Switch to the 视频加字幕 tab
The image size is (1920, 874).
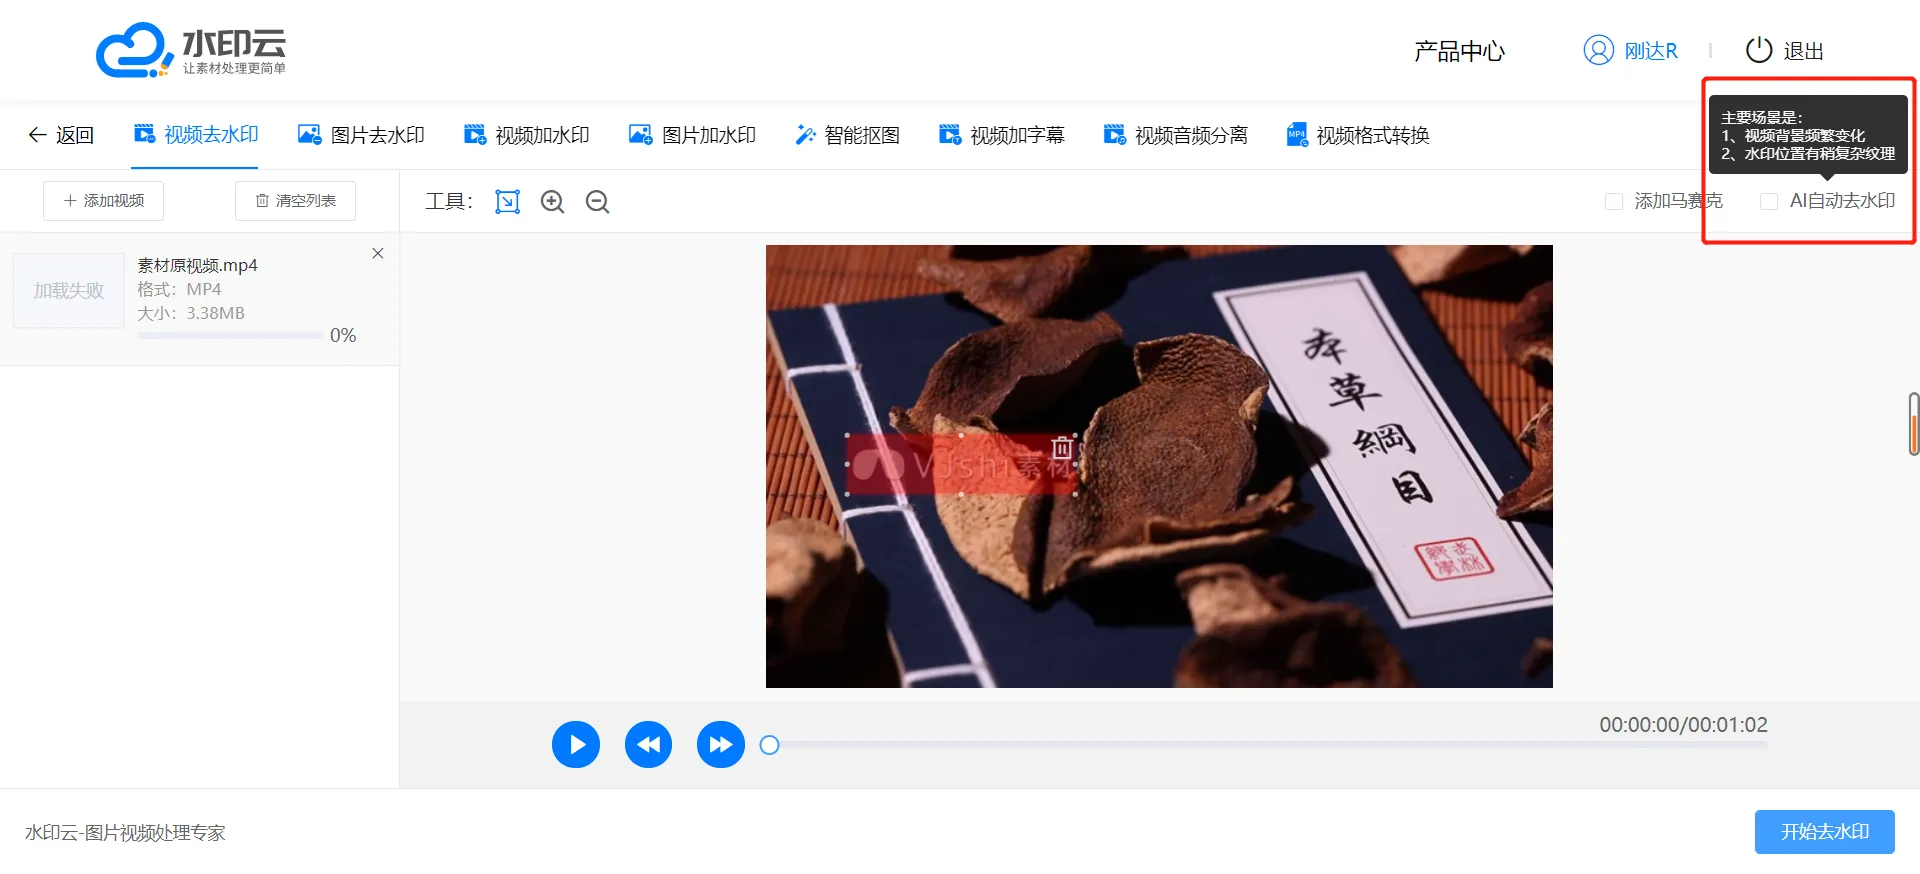click(1001, 134)
